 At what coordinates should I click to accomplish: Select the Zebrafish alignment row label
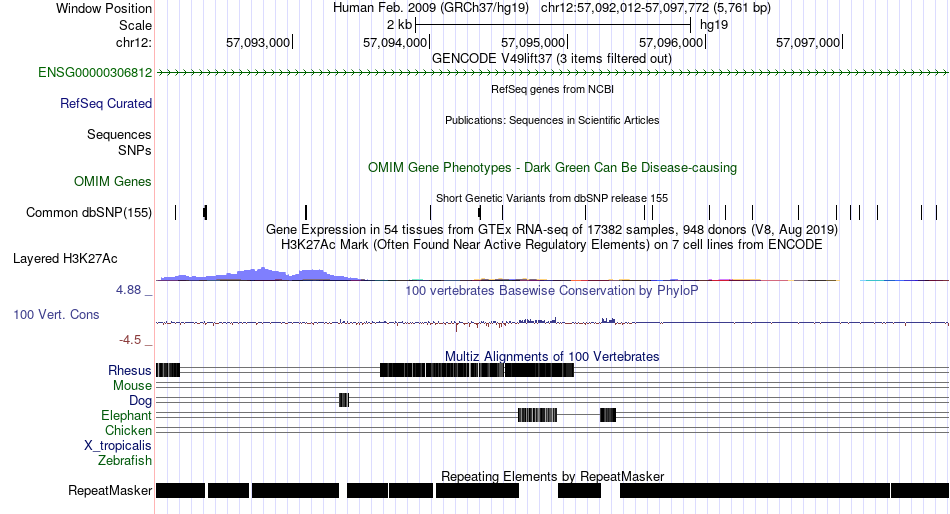[x=125, y=461]
